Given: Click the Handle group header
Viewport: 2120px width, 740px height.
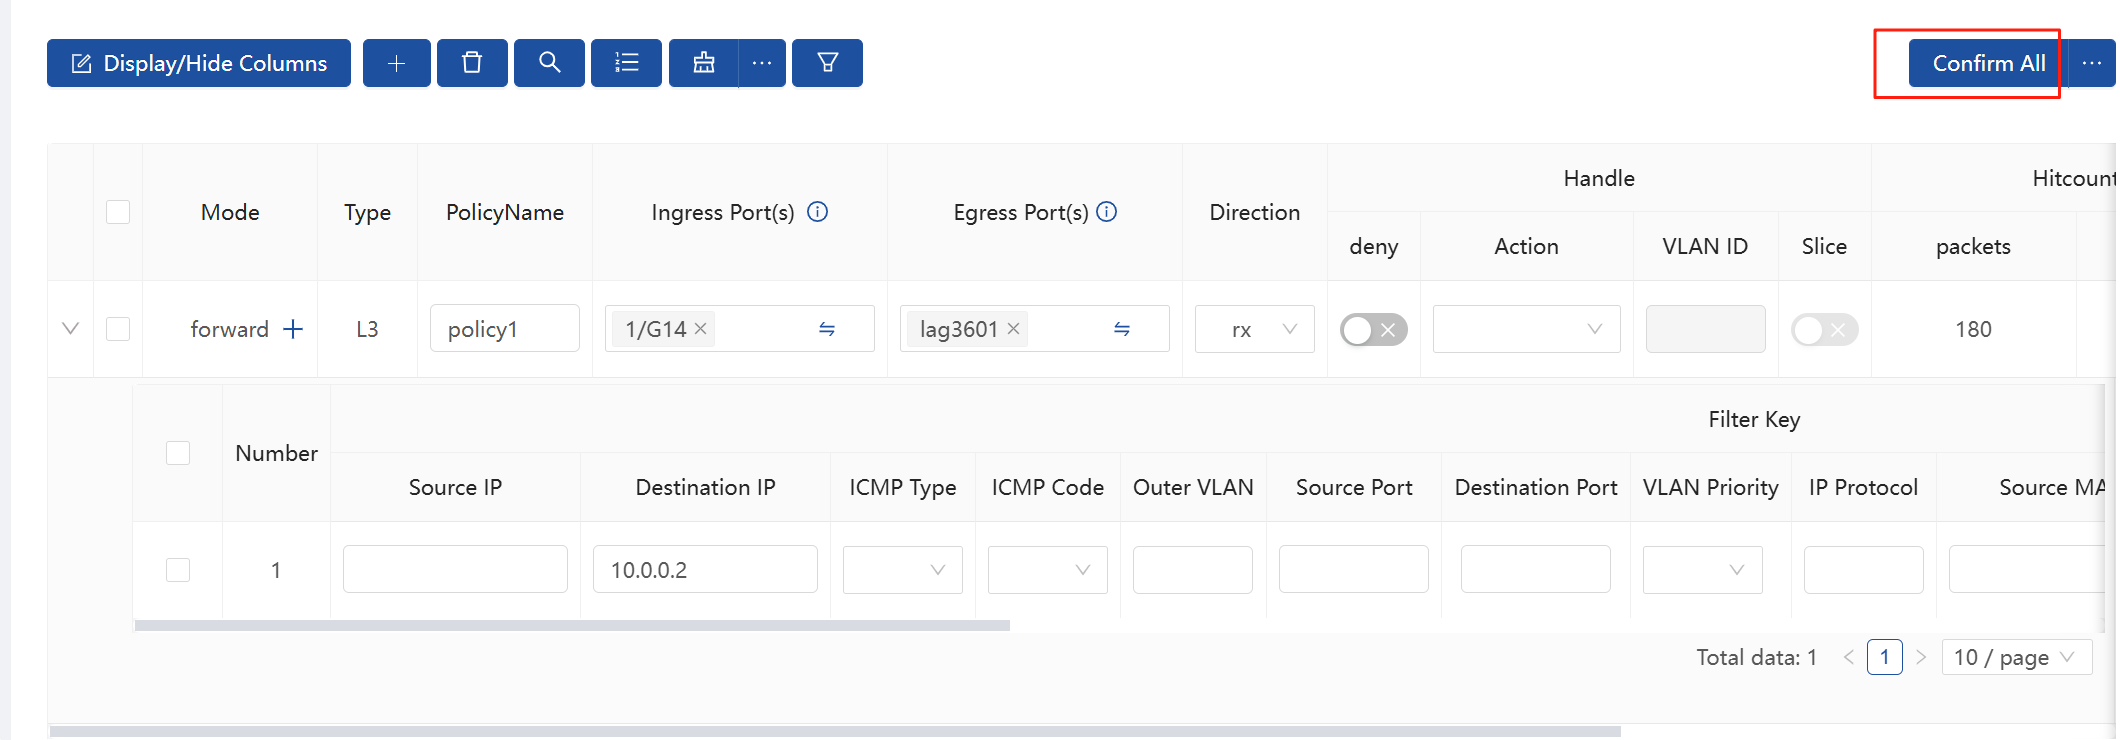Looking at the screenshot, I should [1599, 178].
